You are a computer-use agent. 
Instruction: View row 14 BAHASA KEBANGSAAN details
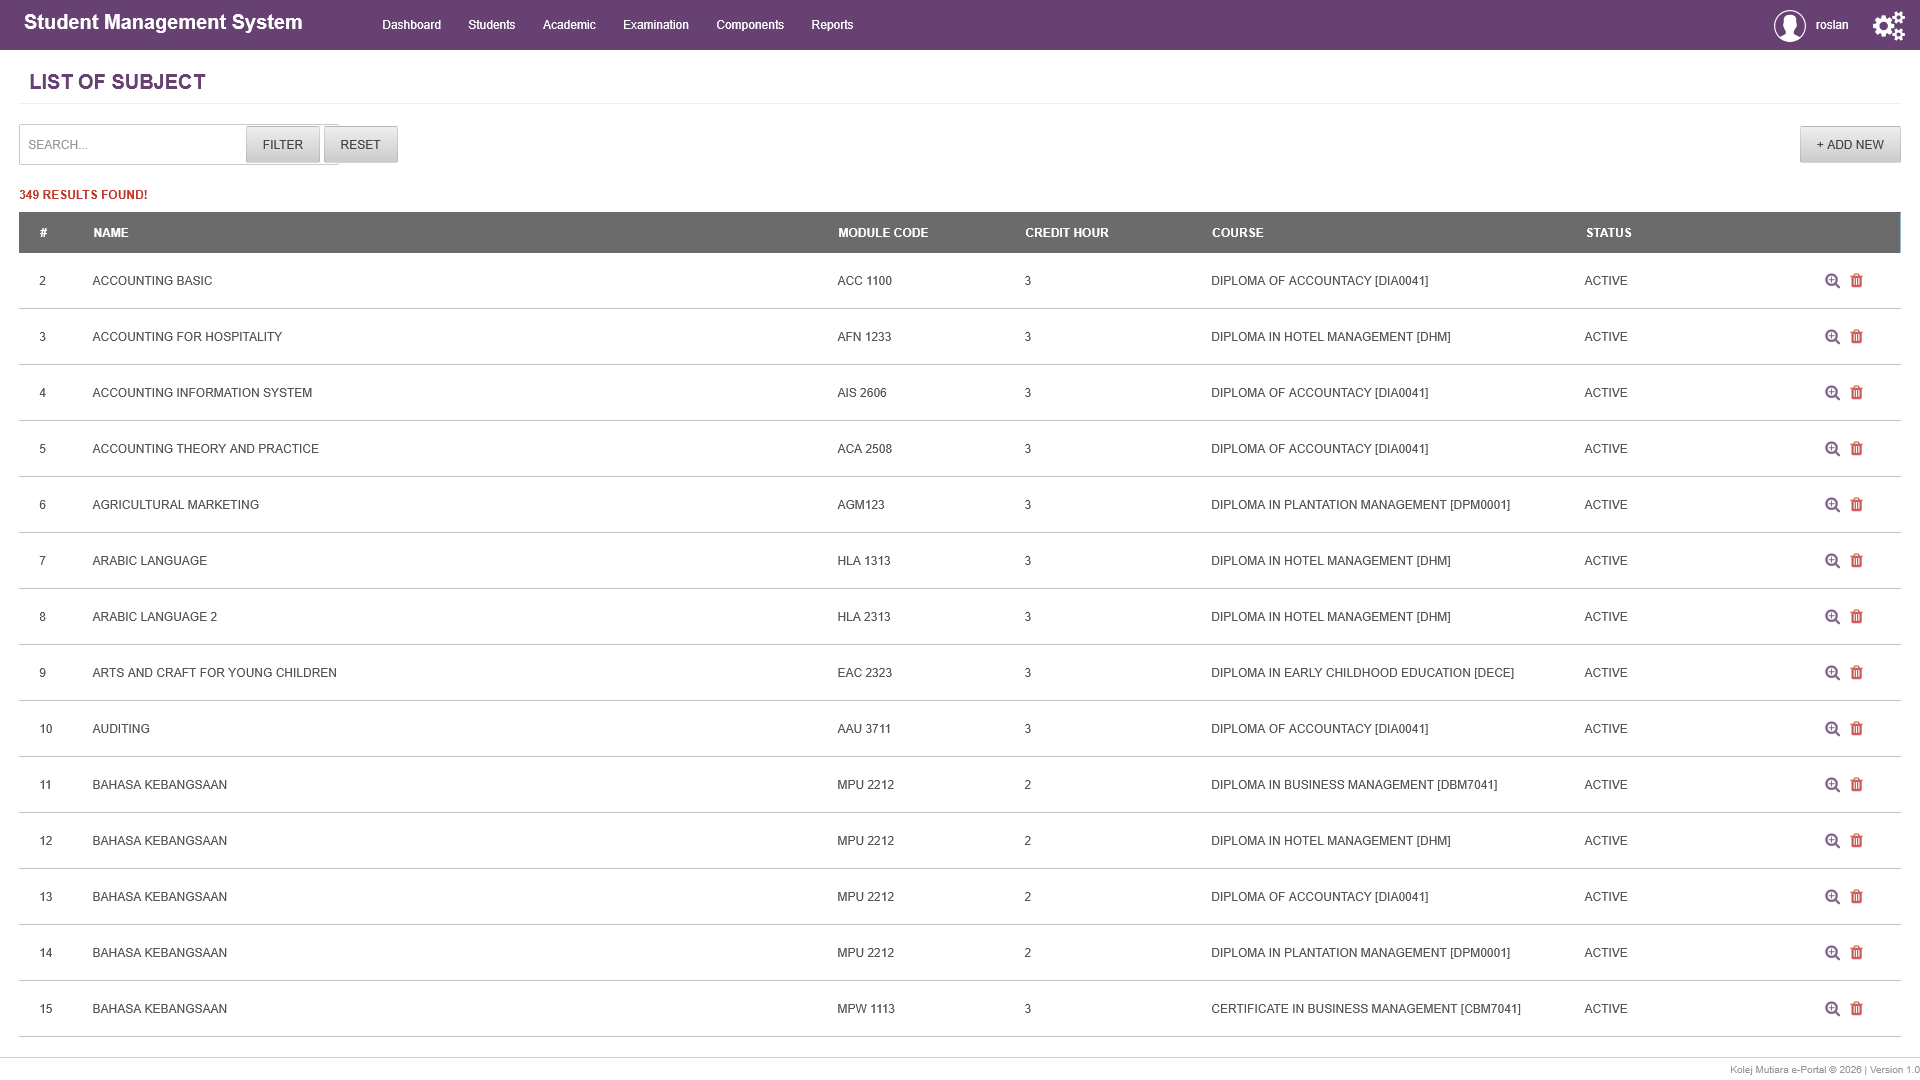click(x=1832, y=953)
